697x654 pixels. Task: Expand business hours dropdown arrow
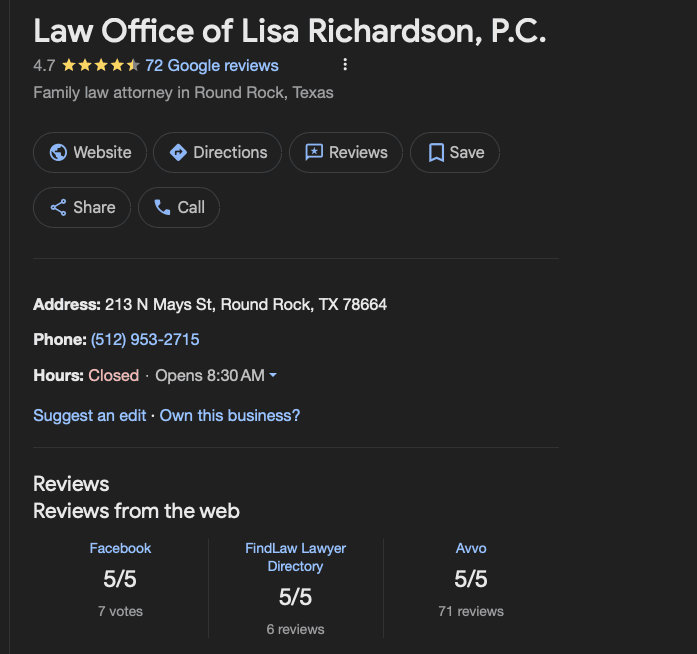click(273, 376)
